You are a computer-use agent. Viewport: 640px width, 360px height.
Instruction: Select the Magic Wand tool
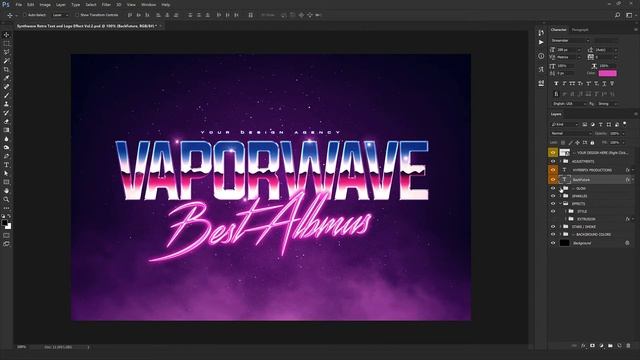click(7, 61)
